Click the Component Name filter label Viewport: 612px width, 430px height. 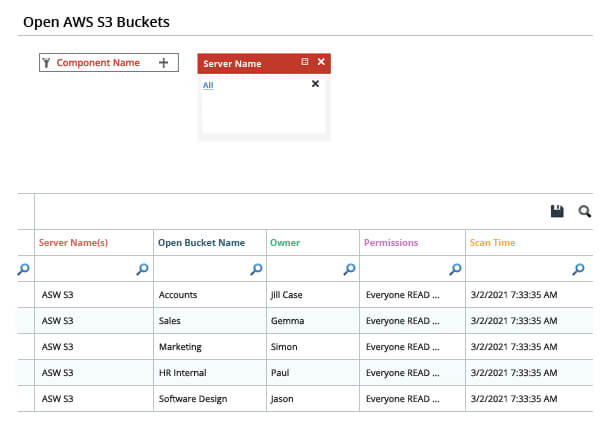click(98, 63)
